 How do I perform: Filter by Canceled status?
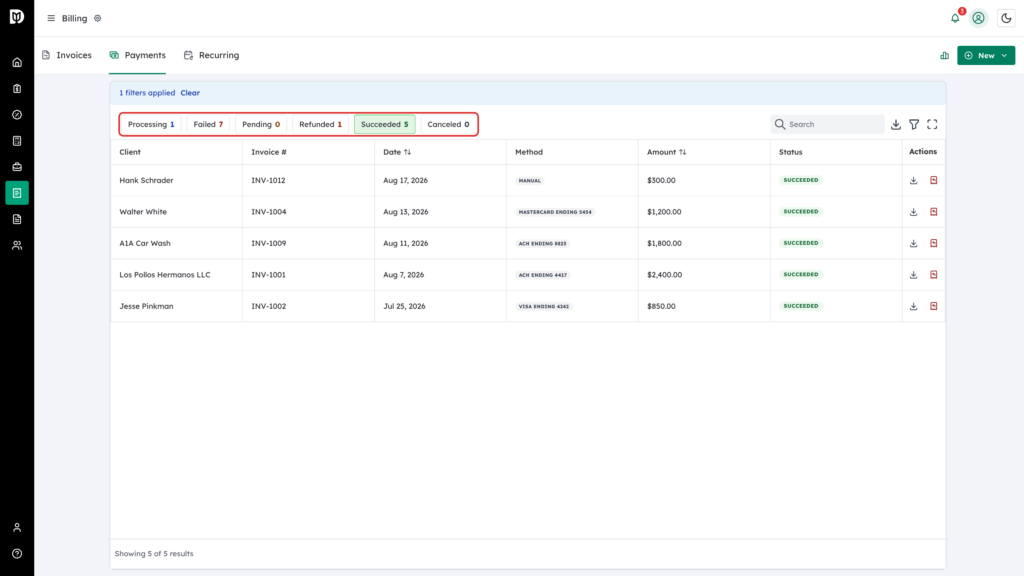(448, 124)
